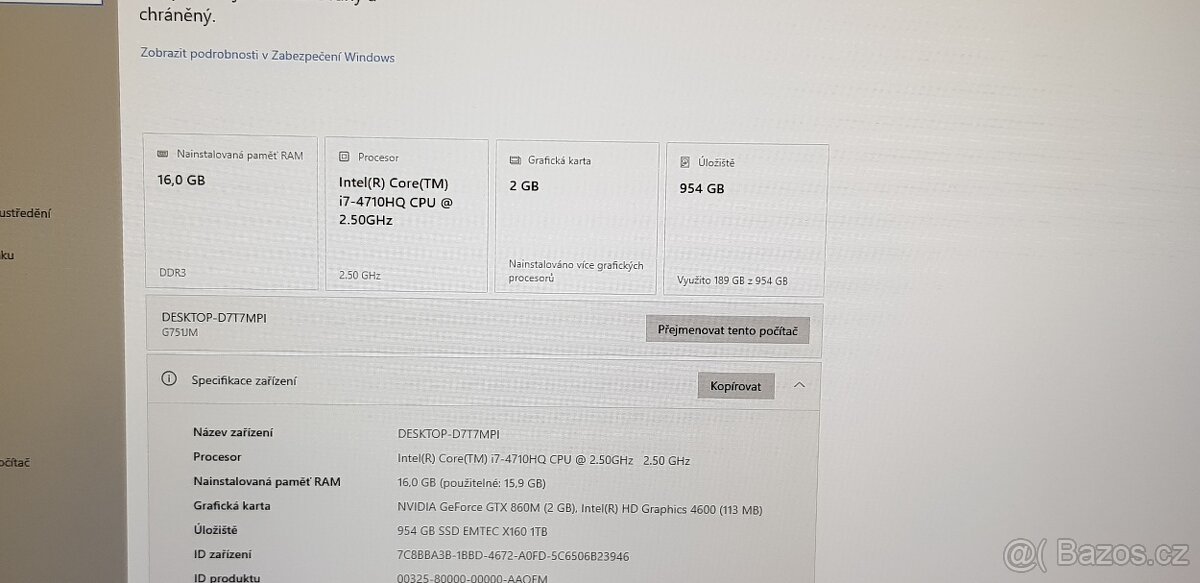Click the Přejmenovat tento počítač button
This screenshot has width=1200, height=583.
click(x=728, y=330)
